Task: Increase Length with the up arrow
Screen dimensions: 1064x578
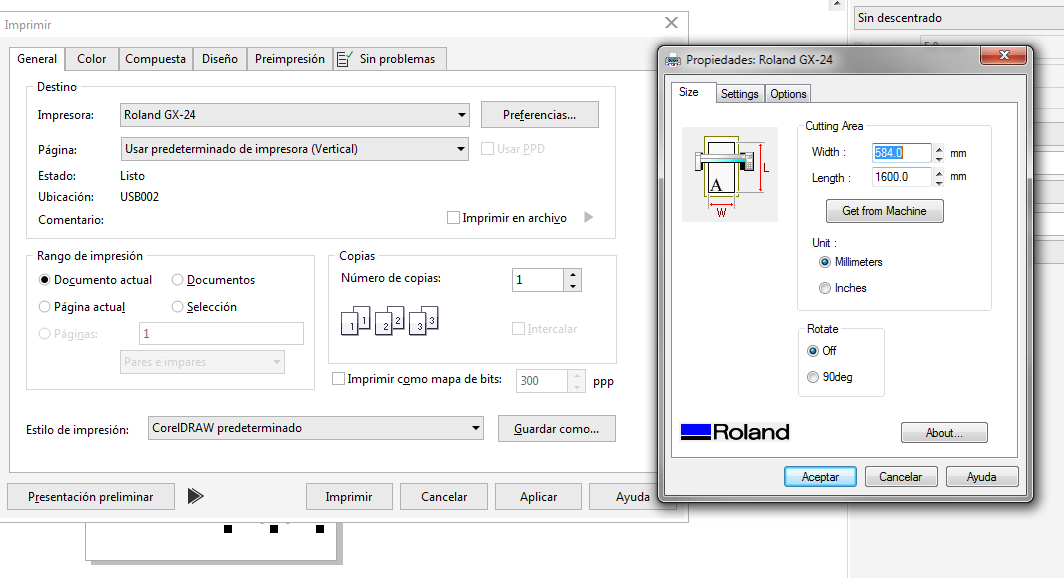Action: click(x=939, y=173)
